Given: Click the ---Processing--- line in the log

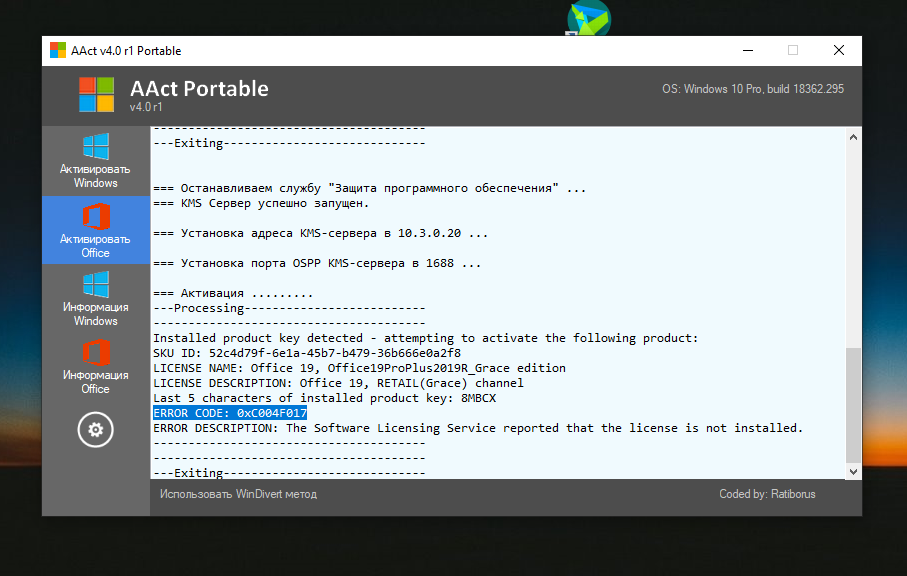Looking at the screenshot, I should (x=289, y=308).
